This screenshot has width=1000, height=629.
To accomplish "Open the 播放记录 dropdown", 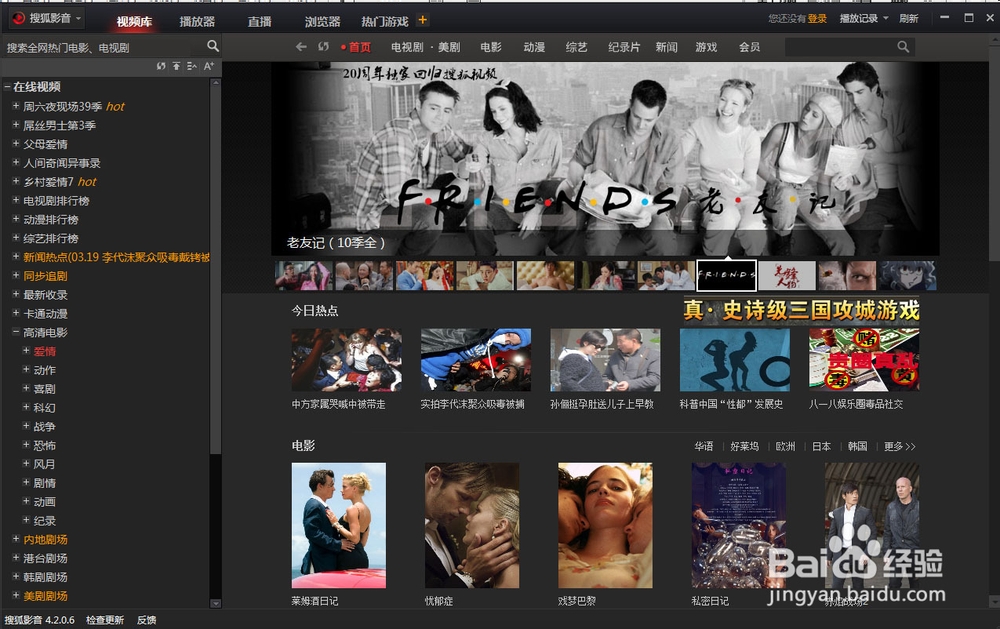I will [x=864, y=18].
